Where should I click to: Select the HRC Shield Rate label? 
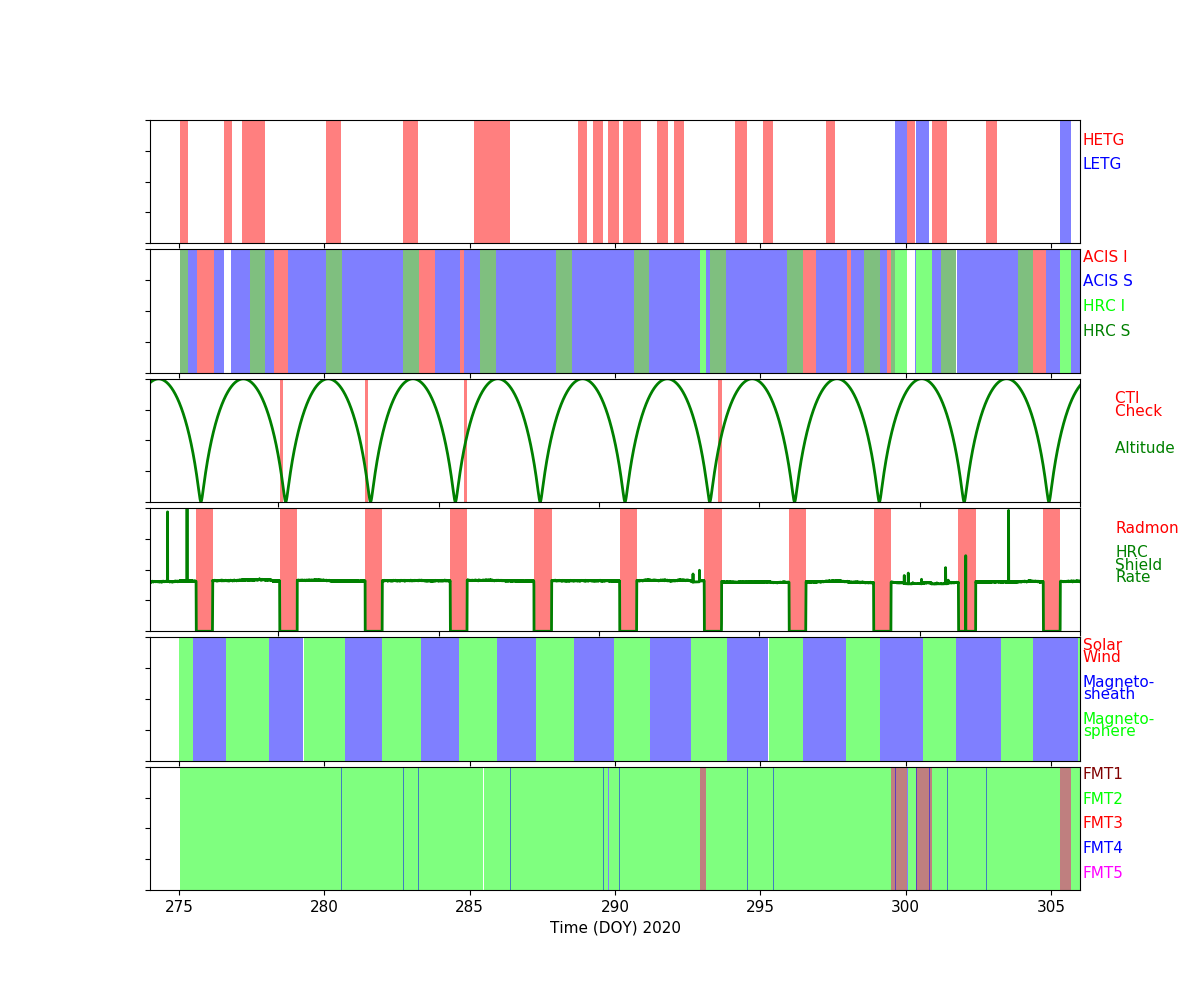click(1138, 565)
